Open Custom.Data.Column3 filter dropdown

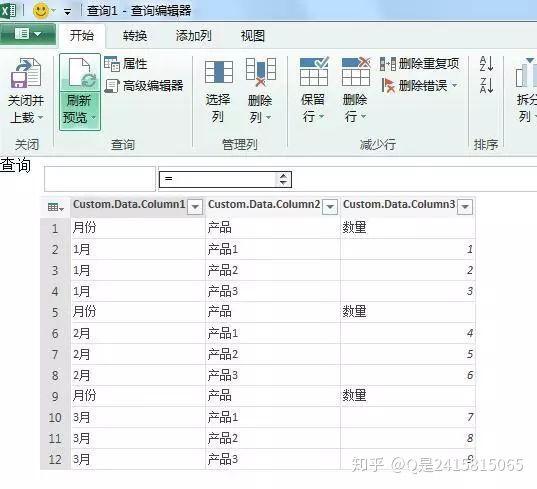[x=465, y=206]
